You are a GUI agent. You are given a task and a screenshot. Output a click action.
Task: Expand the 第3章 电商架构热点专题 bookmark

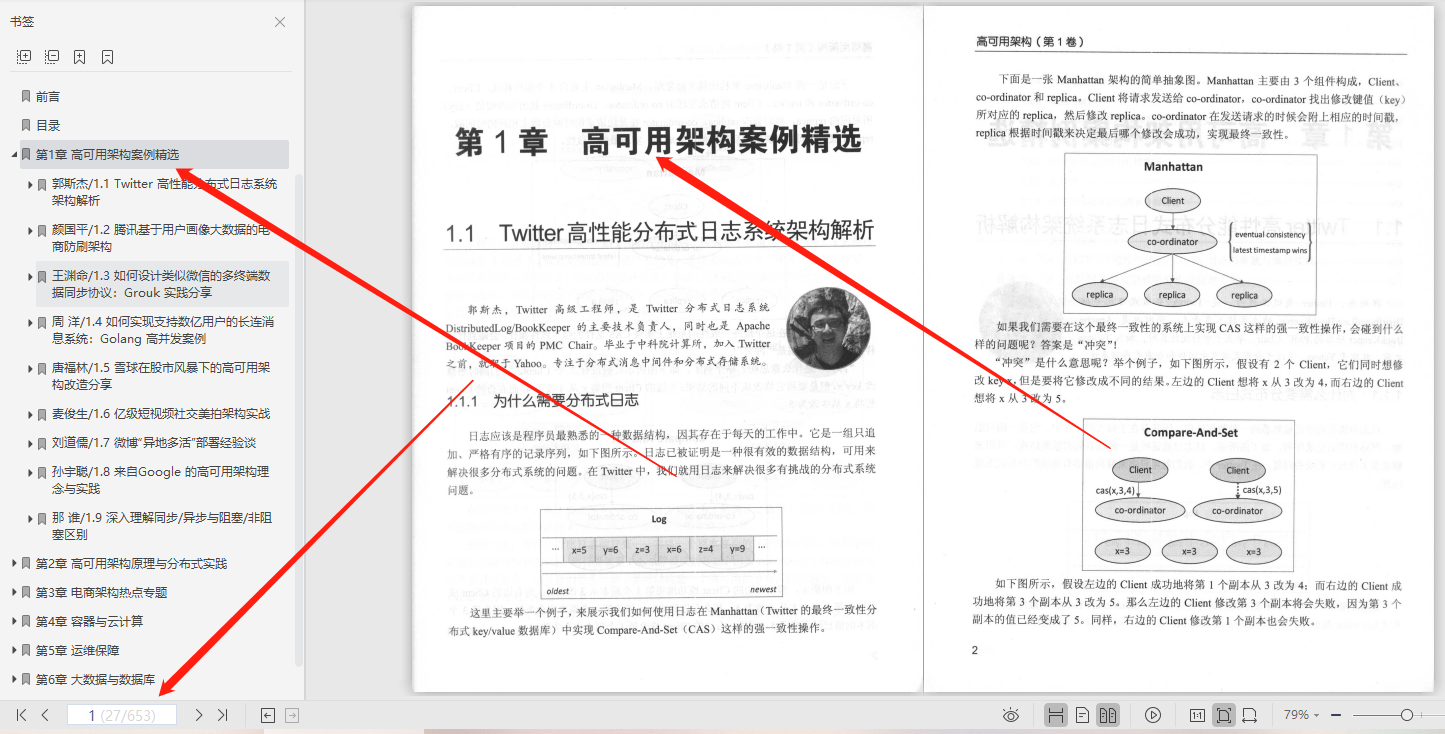(14, 593)
